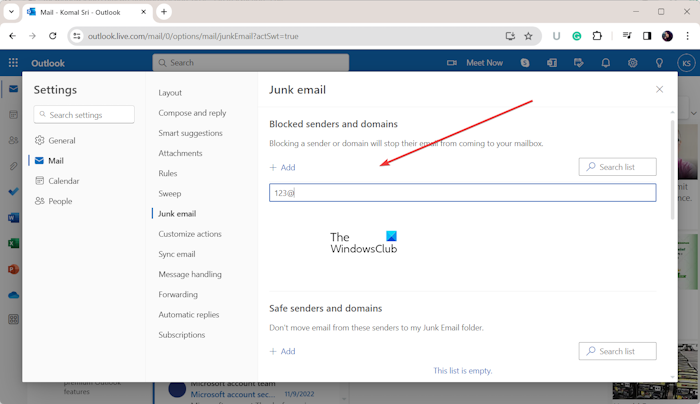Viewport: 700px width, 404px height.
Task: Search the safe senders list
Action: point(617,351)
